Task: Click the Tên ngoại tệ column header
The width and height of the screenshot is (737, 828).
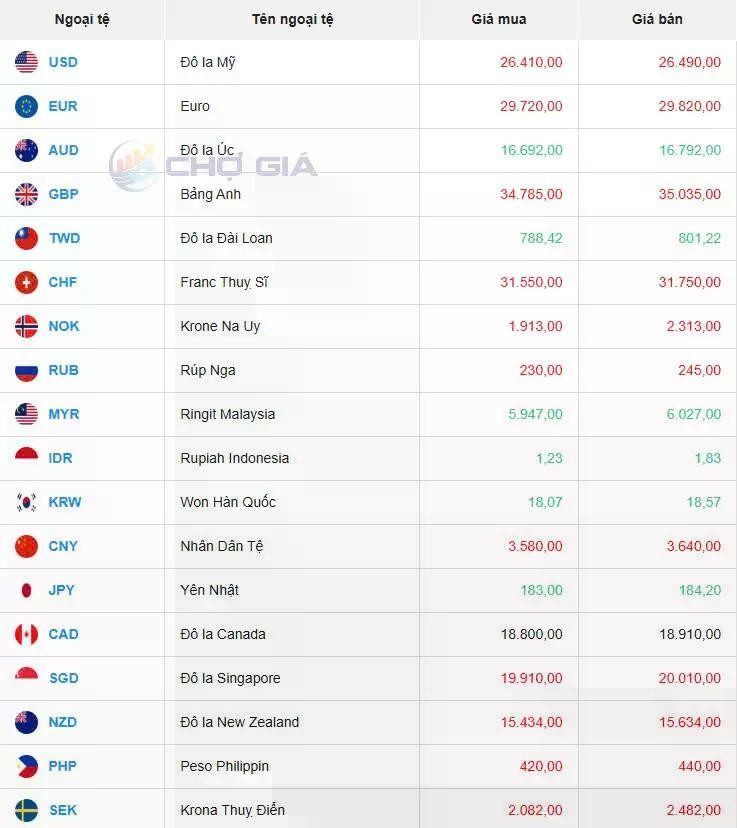Action: coord(292,20)
